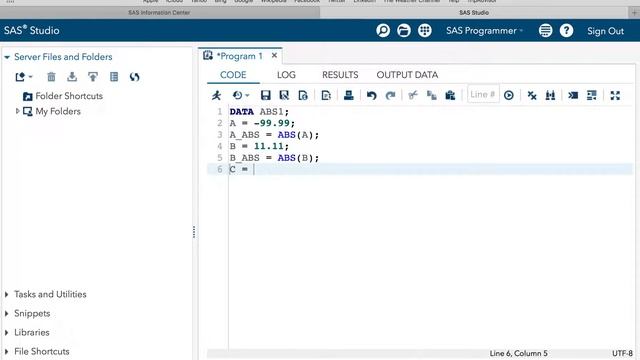Open the Help question mark icon
This screenshot has width=640, height=360.
pyautogui.click(x=566, y=31)
